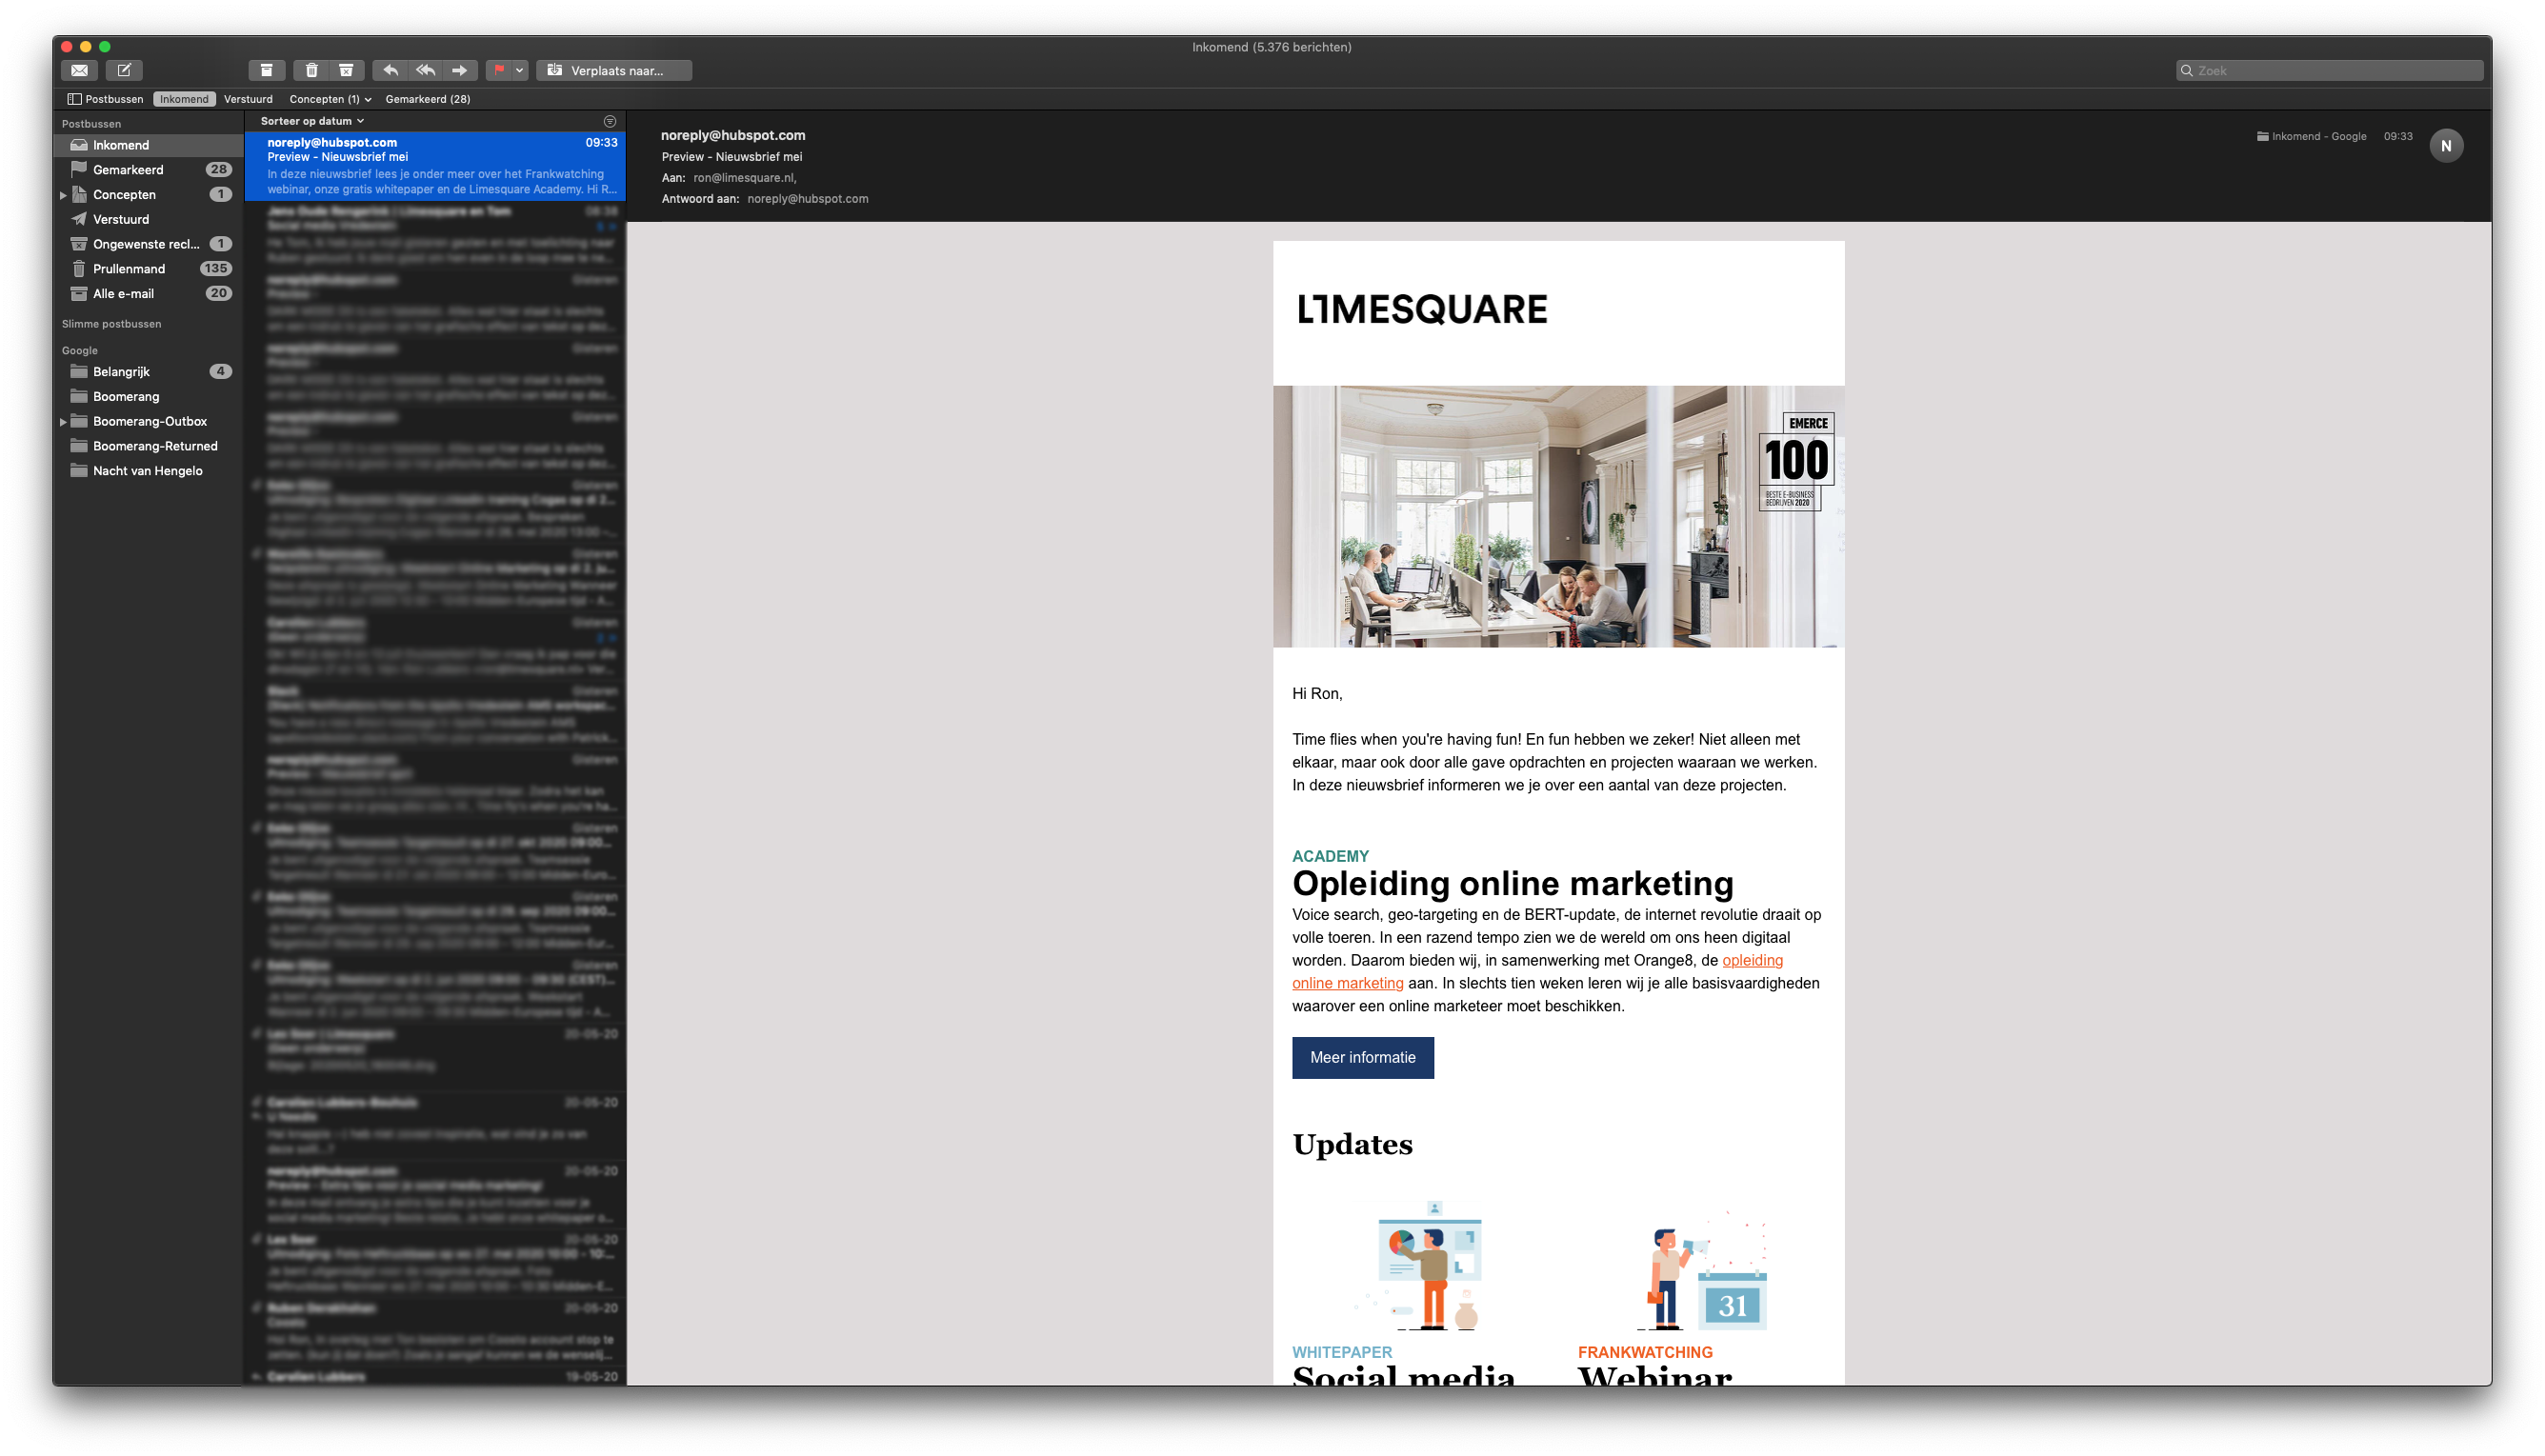This screenshot has height=1456, width=2545.
Task: Forward the selected message
Action: [459, 70]
